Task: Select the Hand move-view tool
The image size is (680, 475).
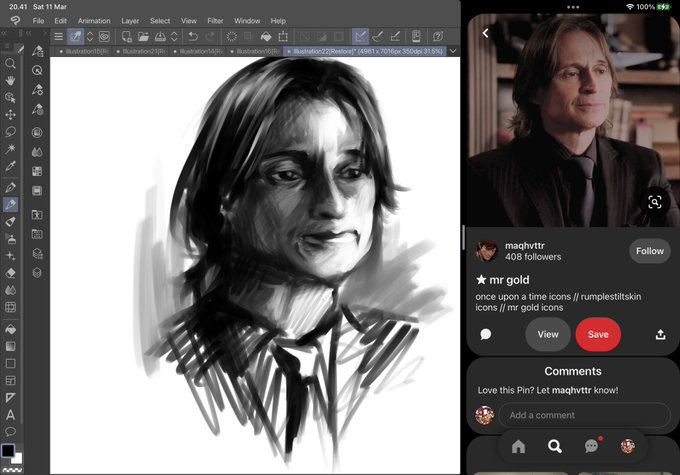Action: tap(10, 81)
